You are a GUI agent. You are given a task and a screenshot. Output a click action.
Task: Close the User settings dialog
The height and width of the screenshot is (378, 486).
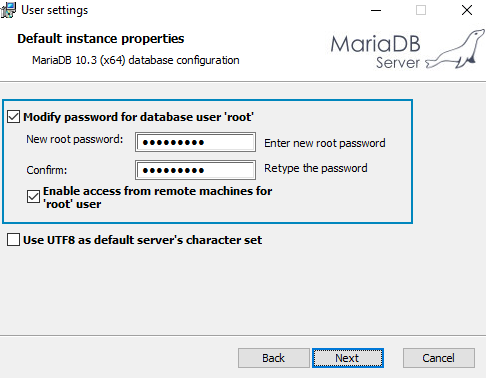(x=467, y=10)
